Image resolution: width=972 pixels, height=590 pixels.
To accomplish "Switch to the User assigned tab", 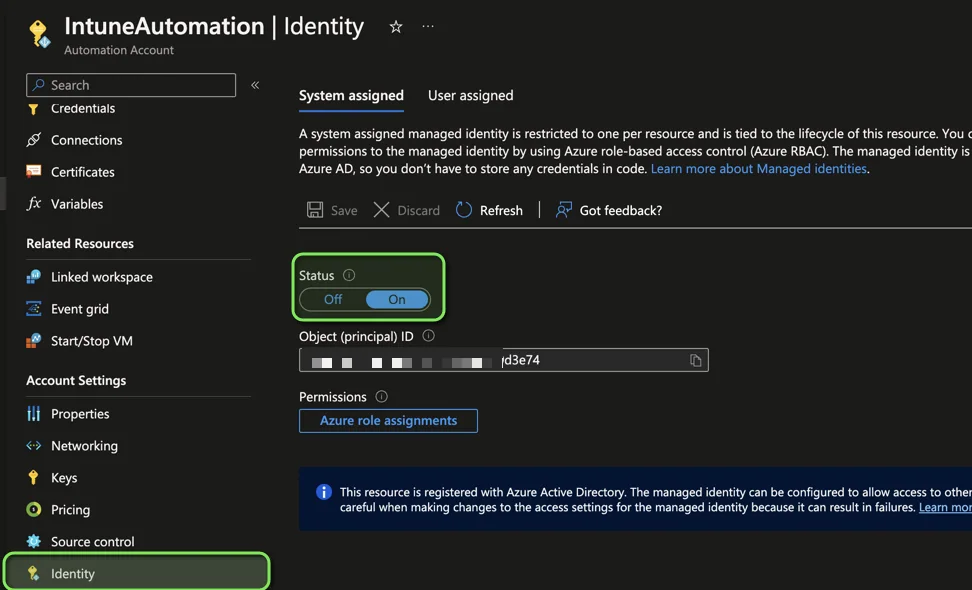I will click(471, 95).
